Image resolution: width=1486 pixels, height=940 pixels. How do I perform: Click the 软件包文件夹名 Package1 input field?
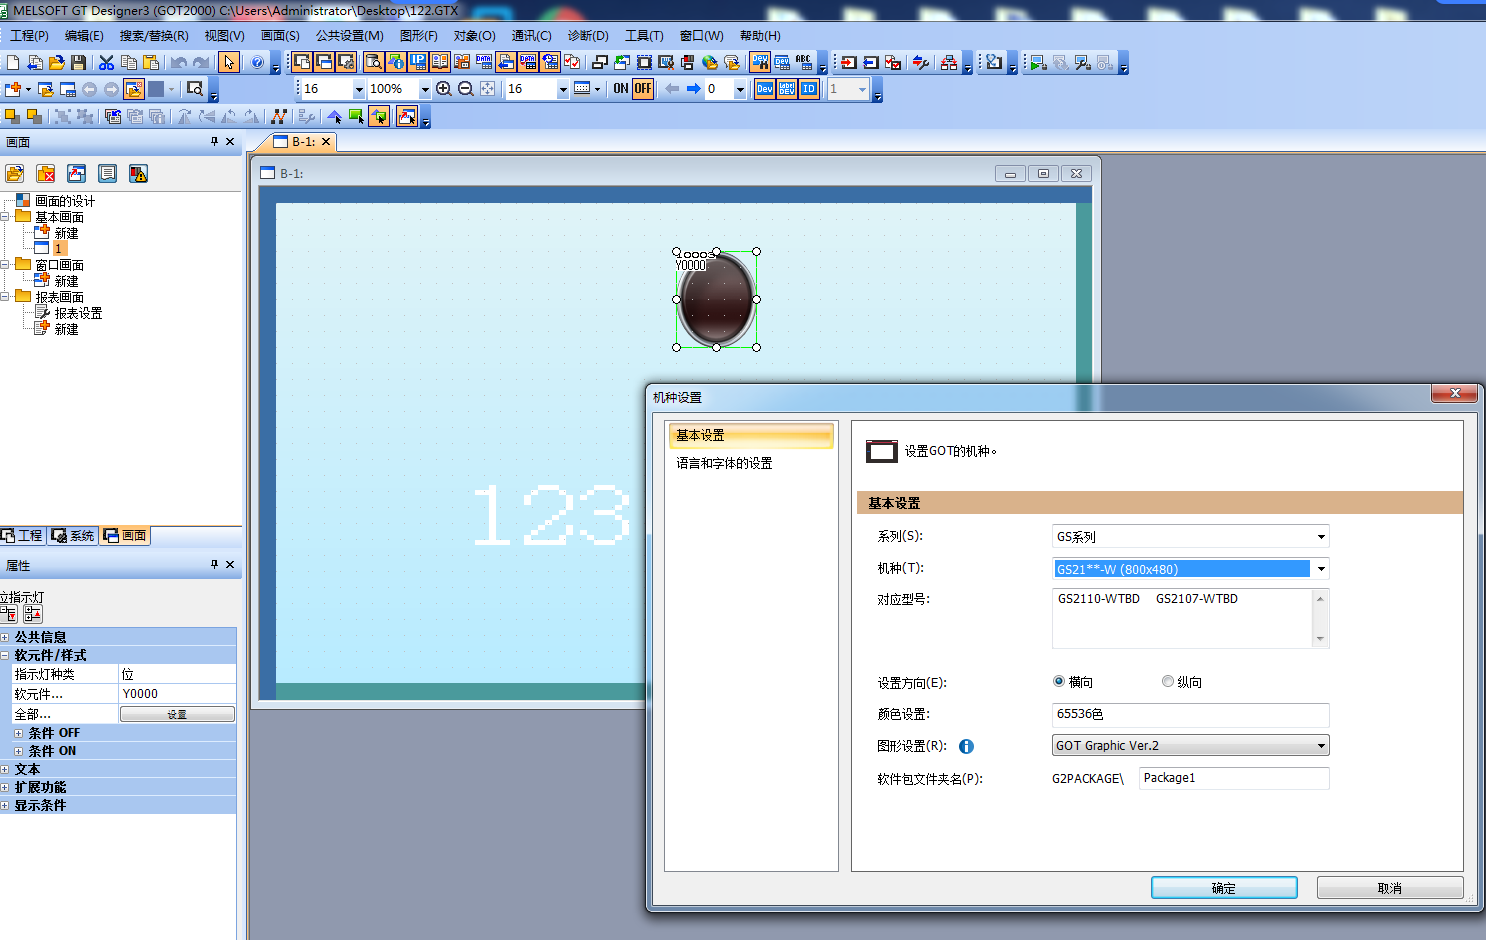pyautogui.click(x=1233, y=778)
